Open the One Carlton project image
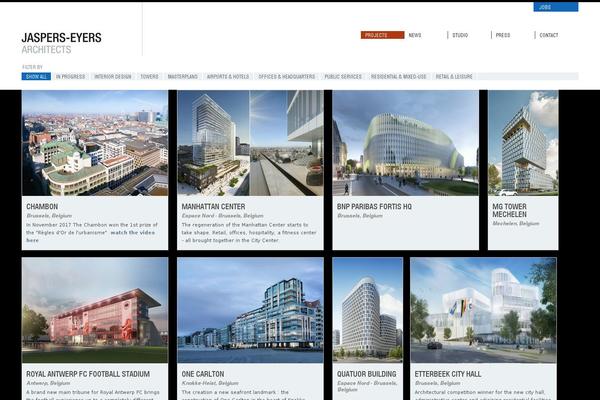Screen dimensions: 600x400 (x=250, y=310)
